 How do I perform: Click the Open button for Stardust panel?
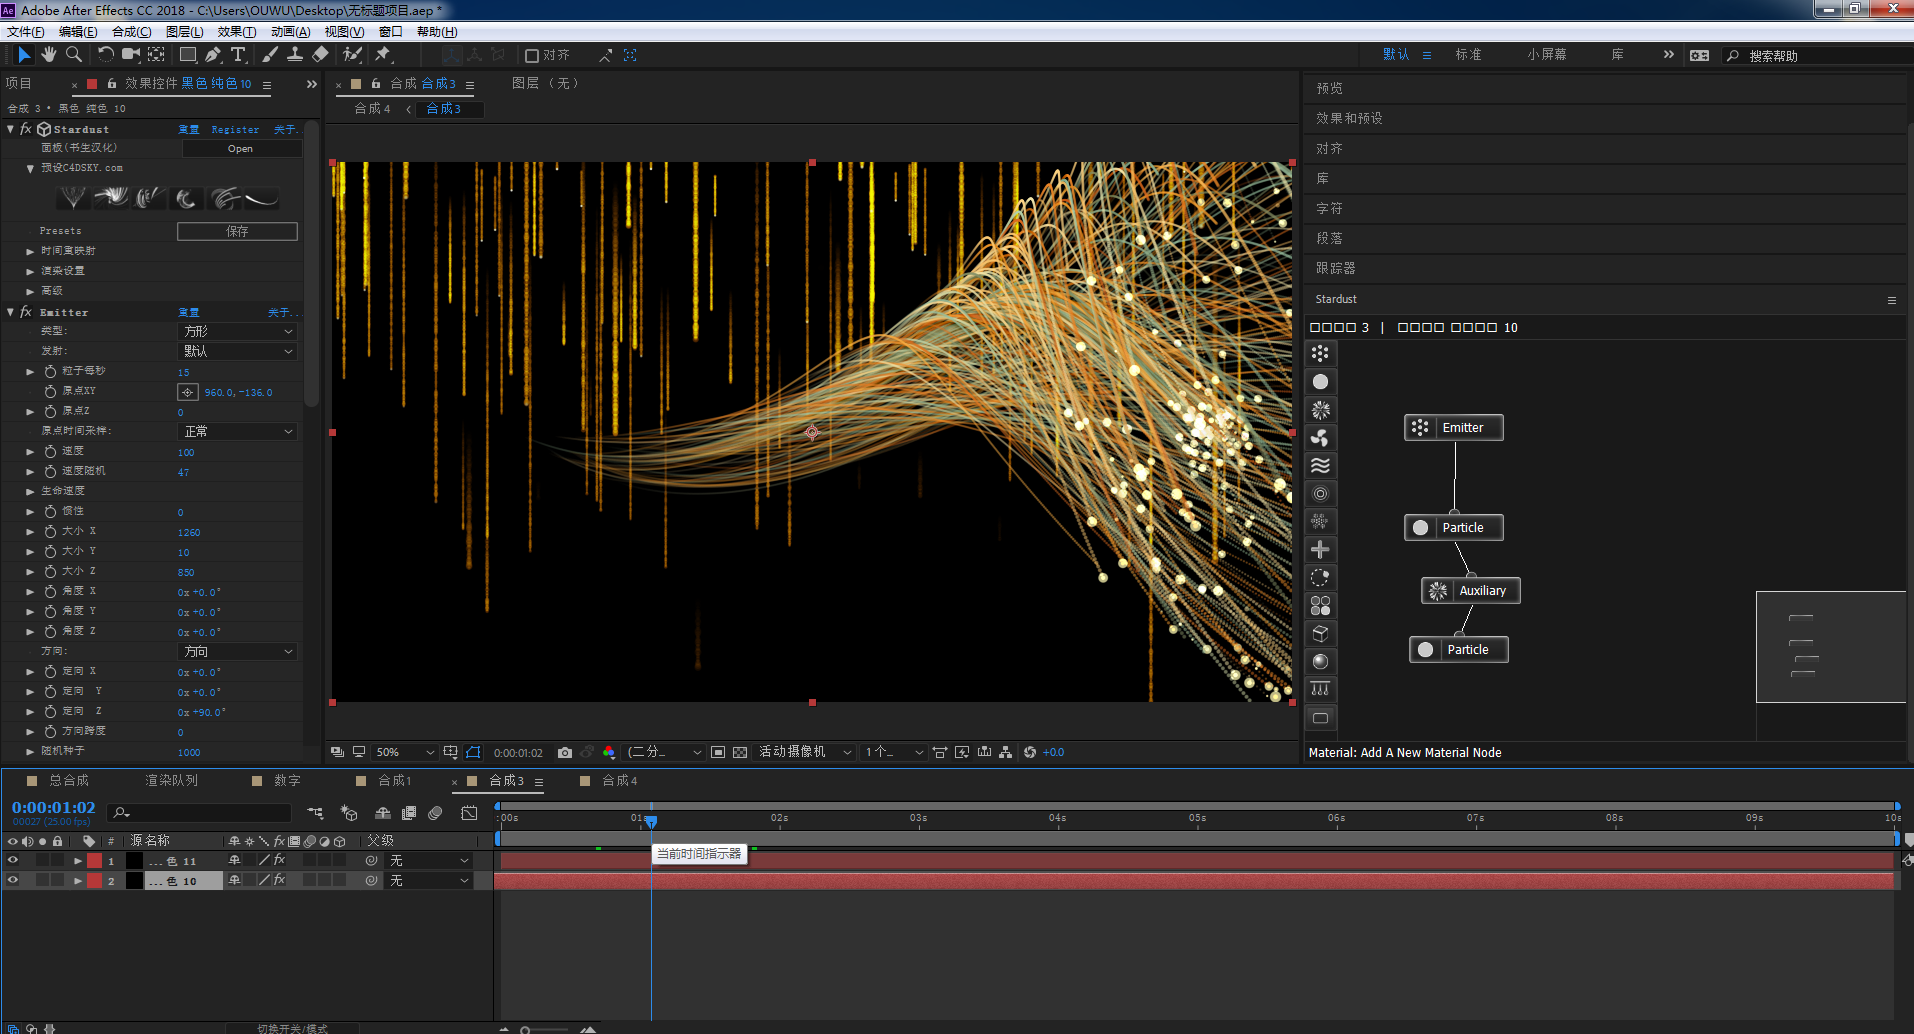(x=240, y=149)
